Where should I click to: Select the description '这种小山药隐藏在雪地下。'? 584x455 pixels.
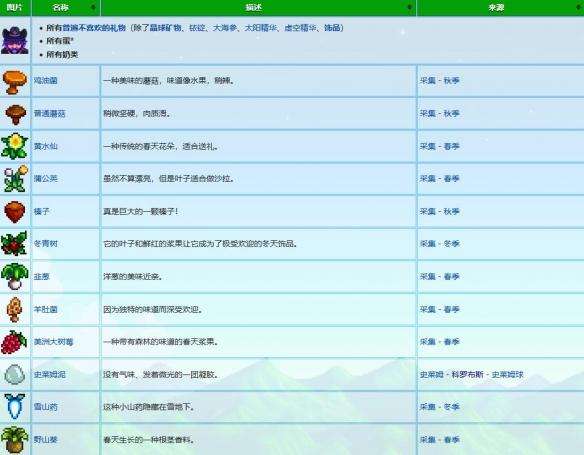149,407
